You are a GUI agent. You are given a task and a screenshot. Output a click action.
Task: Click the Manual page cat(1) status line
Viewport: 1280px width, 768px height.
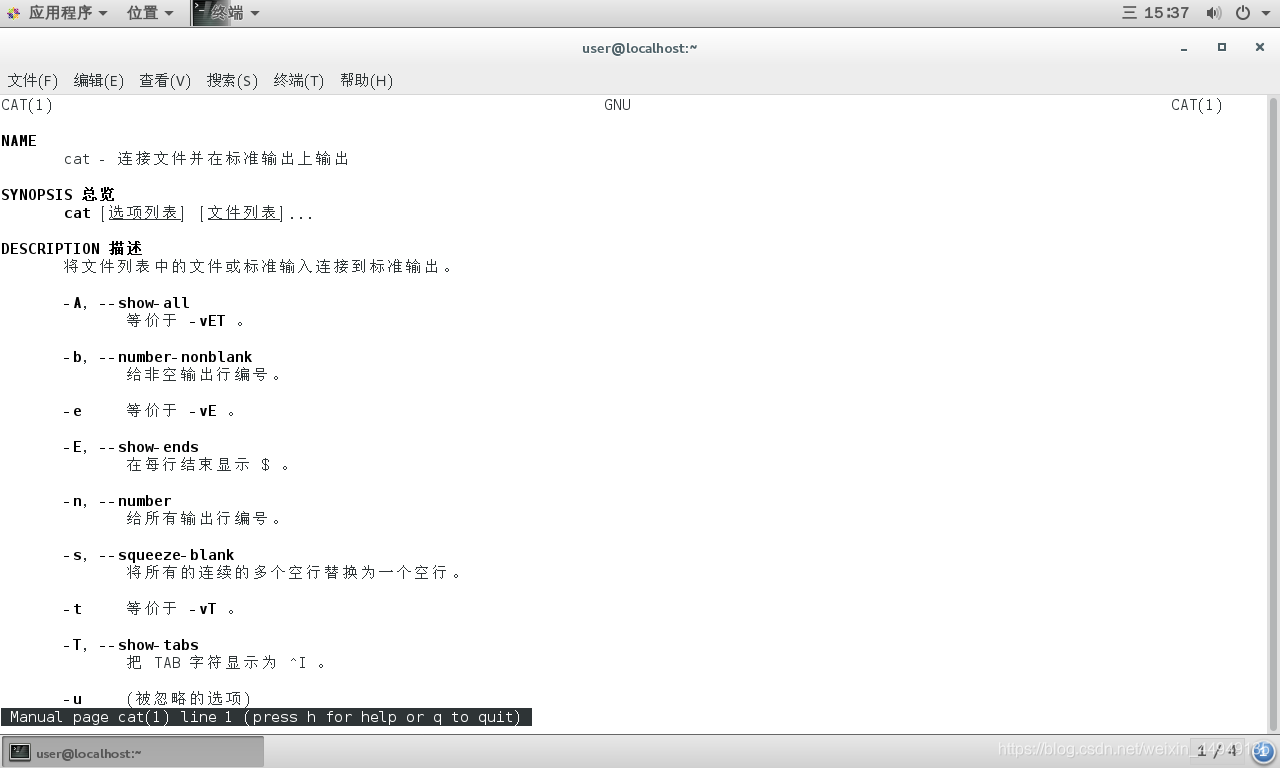[x=266, y=717]
